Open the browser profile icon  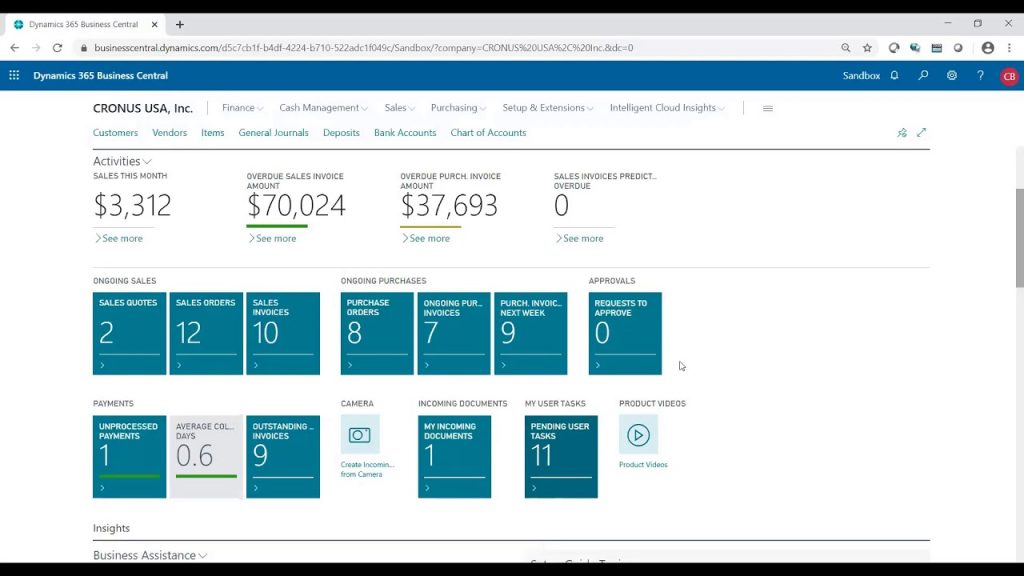[x=987, y=48]
